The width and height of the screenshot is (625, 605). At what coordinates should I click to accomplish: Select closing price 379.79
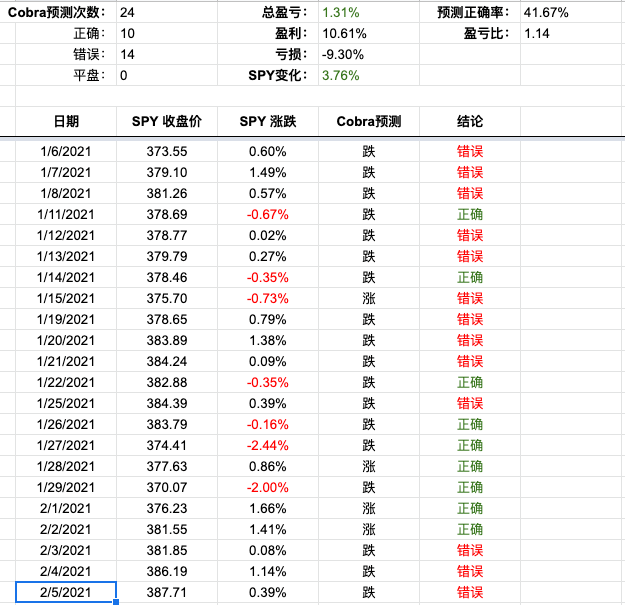(167, 257)
